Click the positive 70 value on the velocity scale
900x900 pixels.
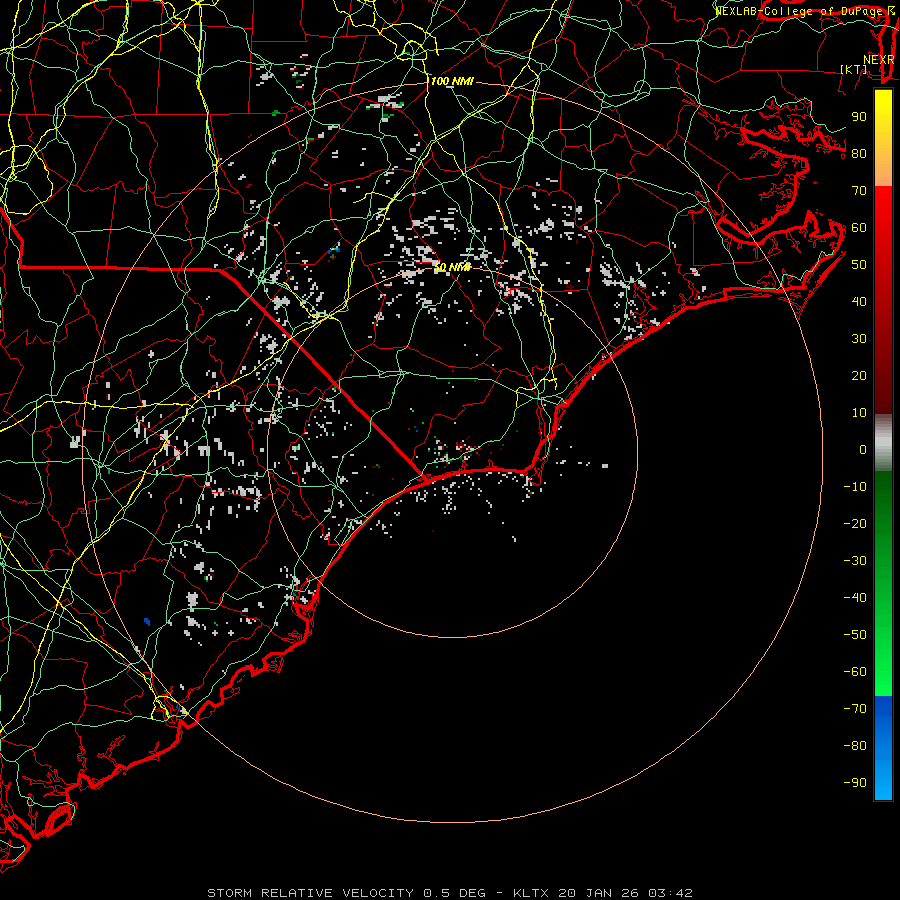[x=859, y=191]
